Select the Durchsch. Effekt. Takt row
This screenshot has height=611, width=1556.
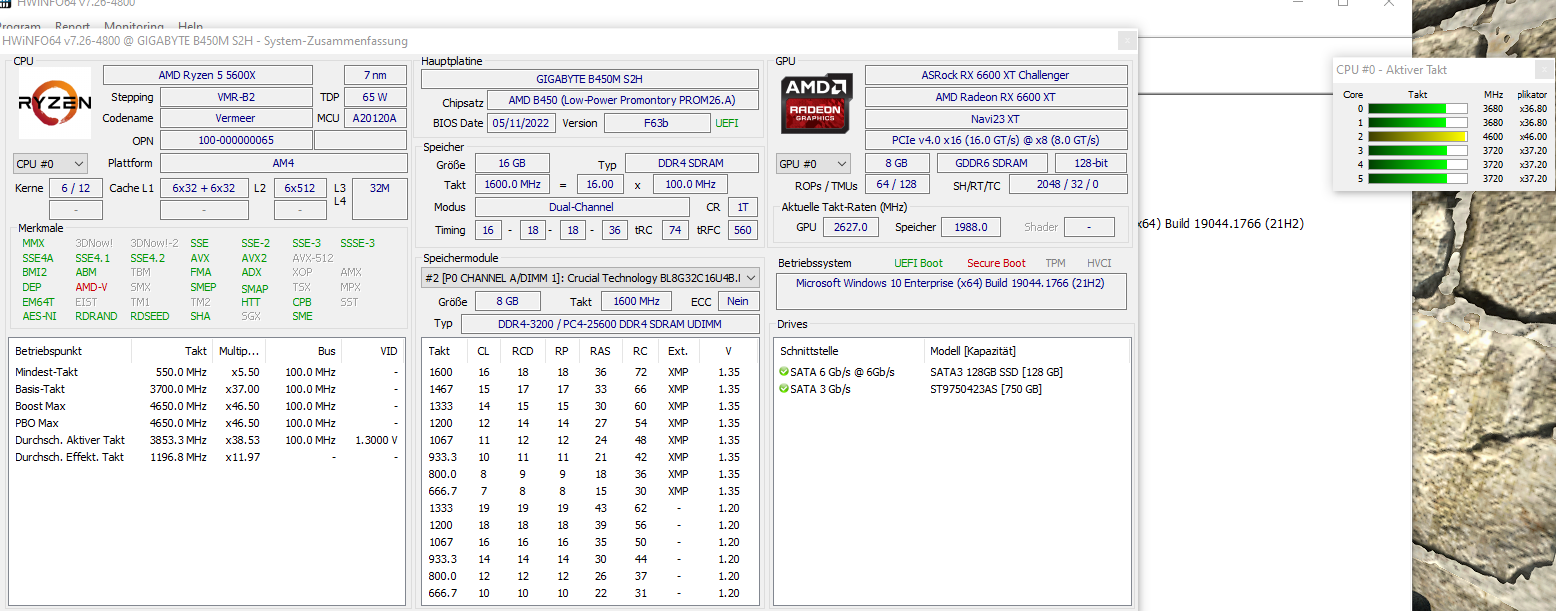click(206, 457)
